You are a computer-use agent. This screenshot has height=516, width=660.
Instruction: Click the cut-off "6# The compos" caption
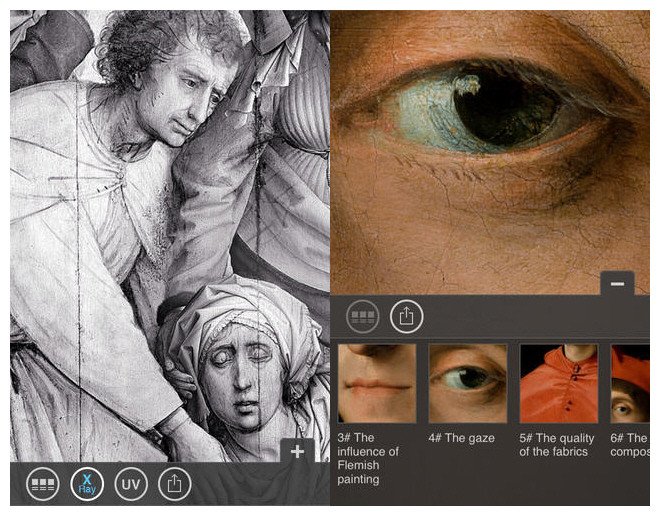coord(630,445)
